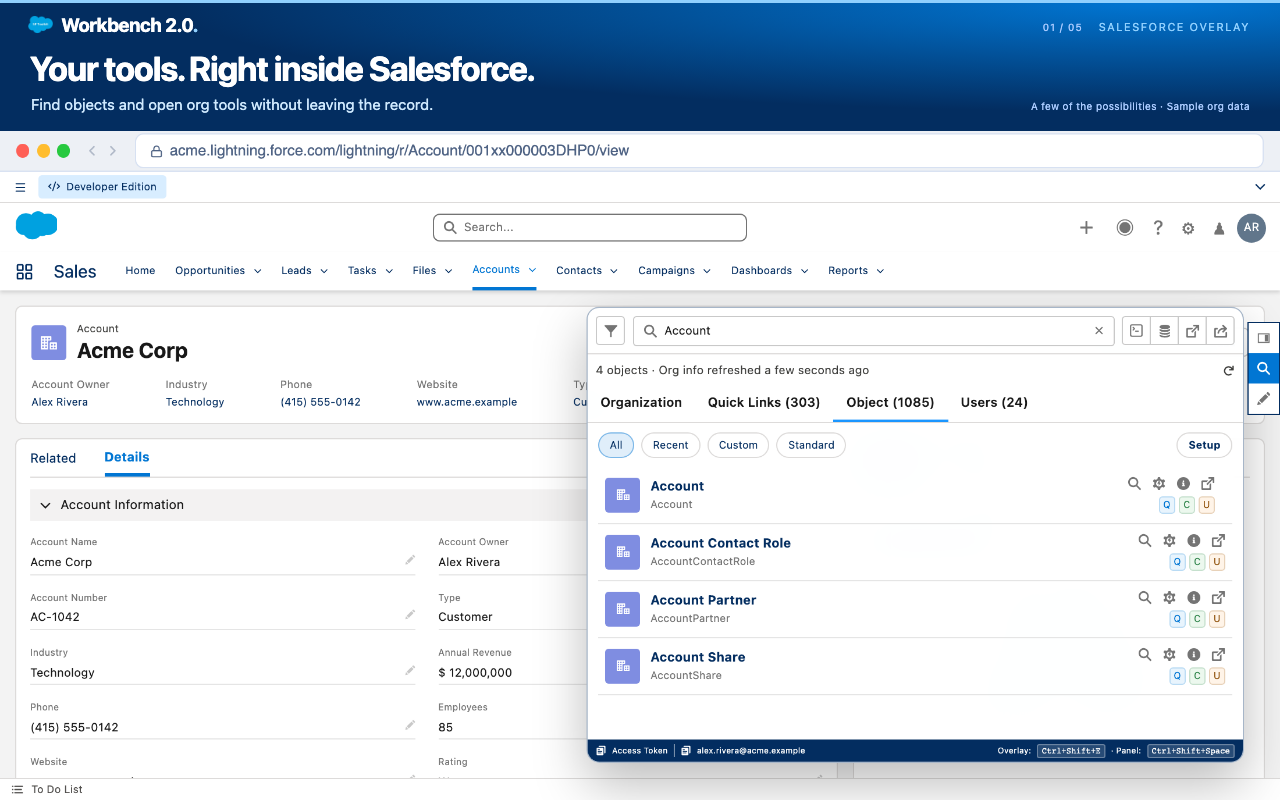Screen dimensions: 1280x800
Task: Refresh org info with the reload icon
Action: point(1228,371)
